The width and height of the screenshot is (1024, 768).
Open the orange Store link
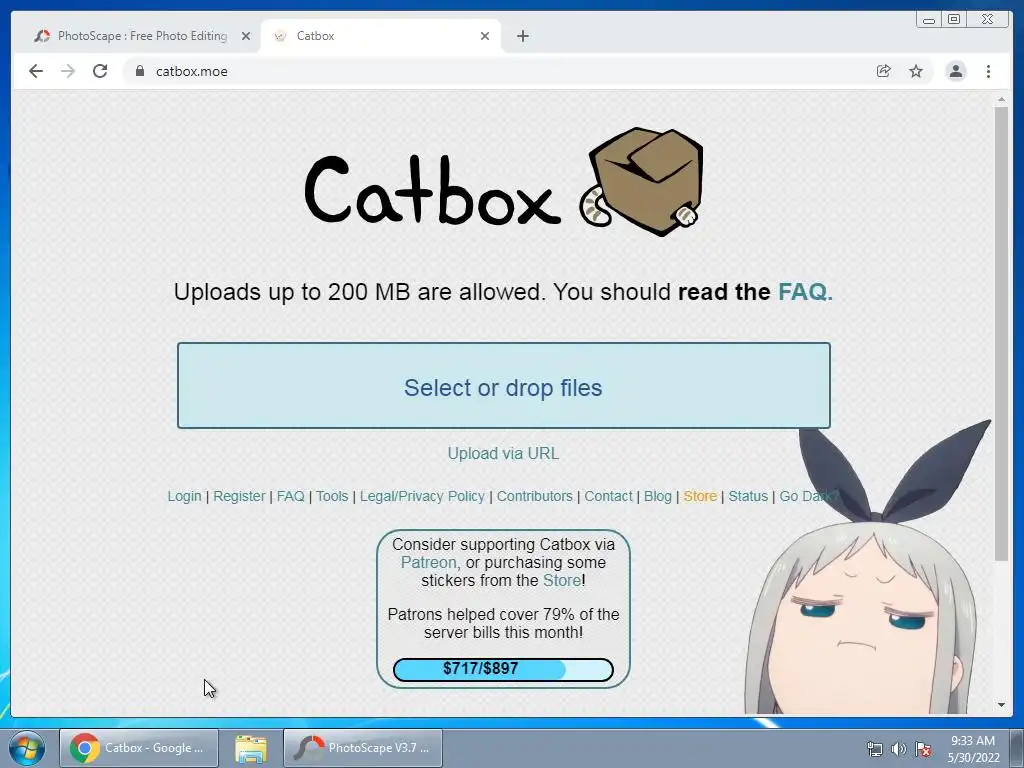[x=700, y=496]
